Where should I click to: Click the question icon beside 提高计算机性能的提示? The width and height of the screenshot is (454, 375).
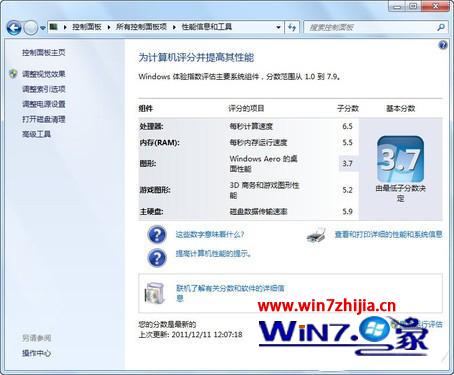pos(157,257)
